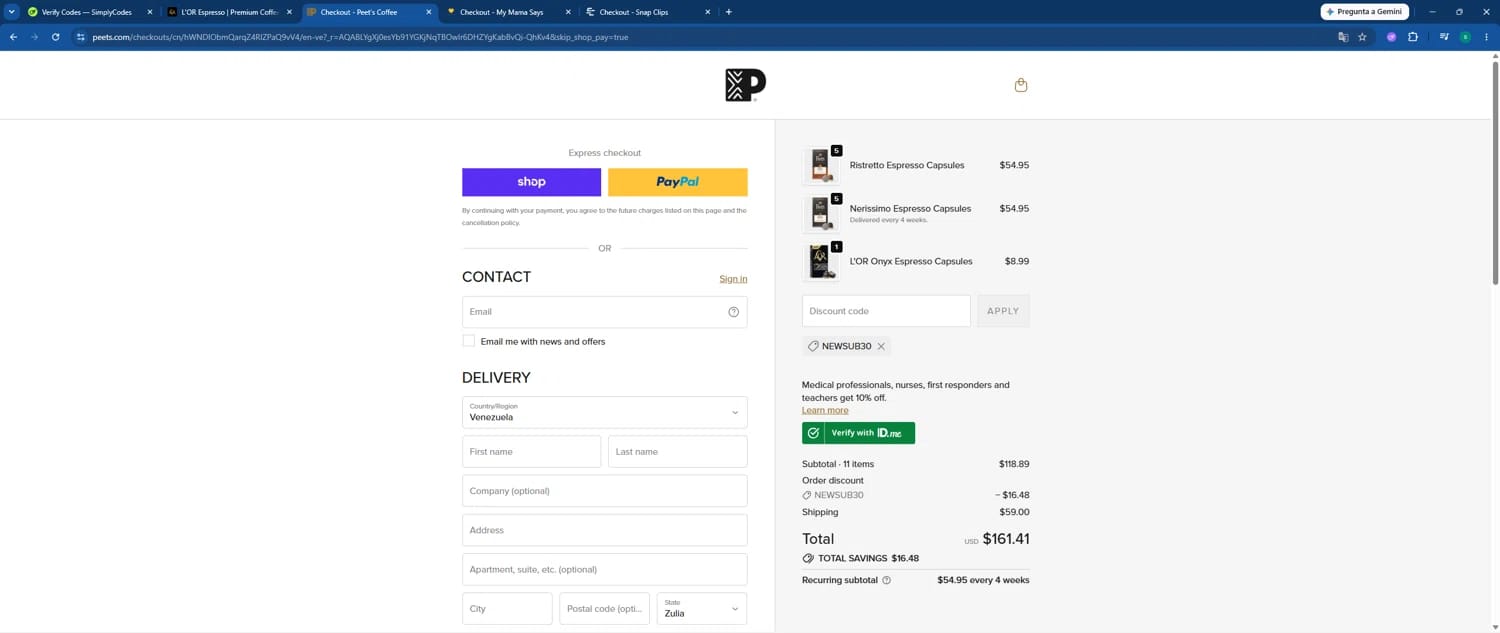Open a new browser tab
1500x633 pixels.
coord(728,12)
